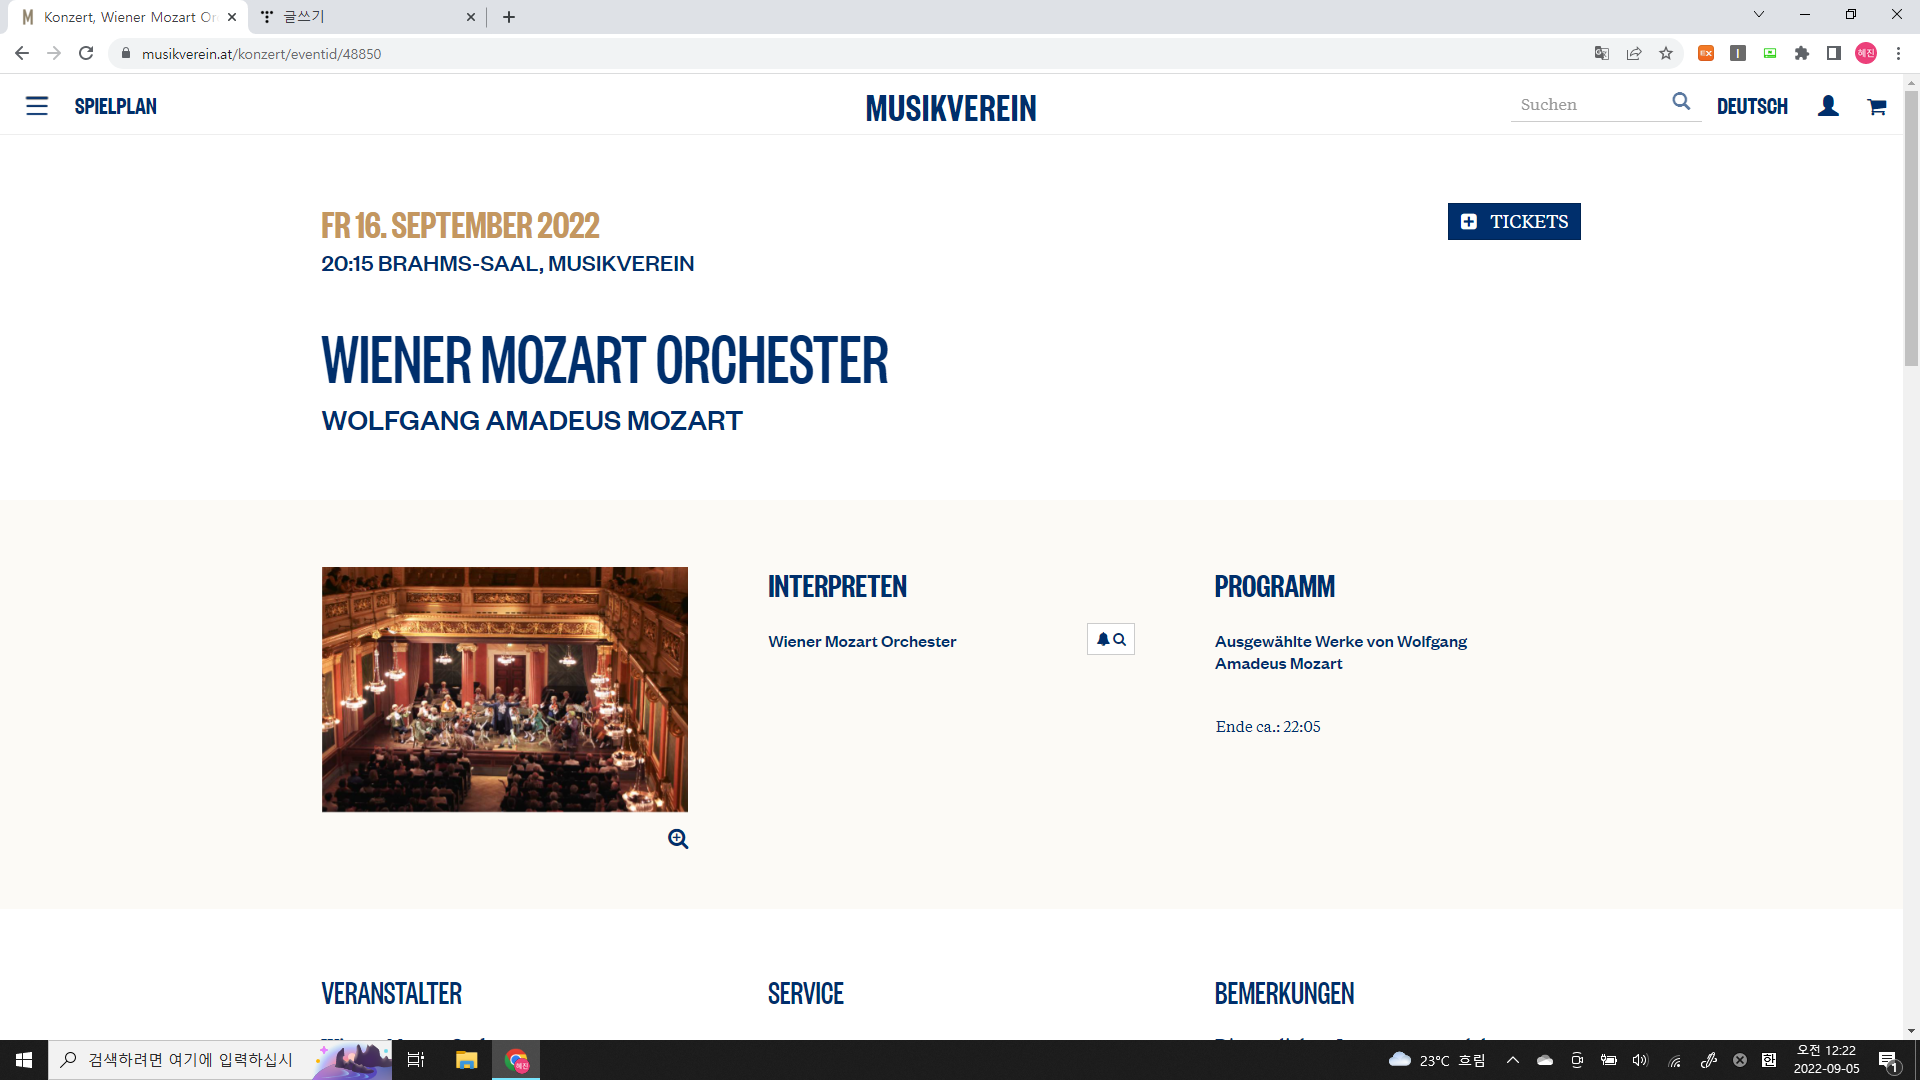Viewport: 1920px width, 1080px height.
Task: Click the SERVICE heading
Action: (806, 993)
